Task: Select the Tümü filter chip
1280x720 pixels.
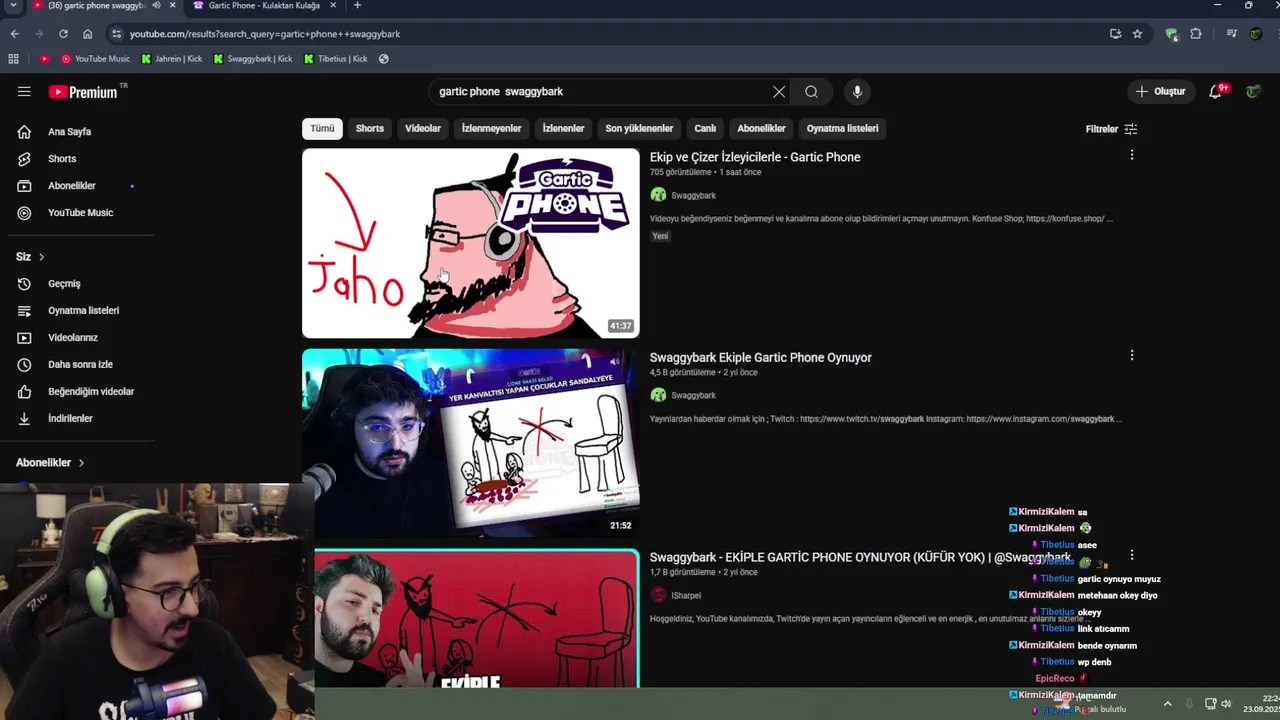Action: click(x=322, y=129)
